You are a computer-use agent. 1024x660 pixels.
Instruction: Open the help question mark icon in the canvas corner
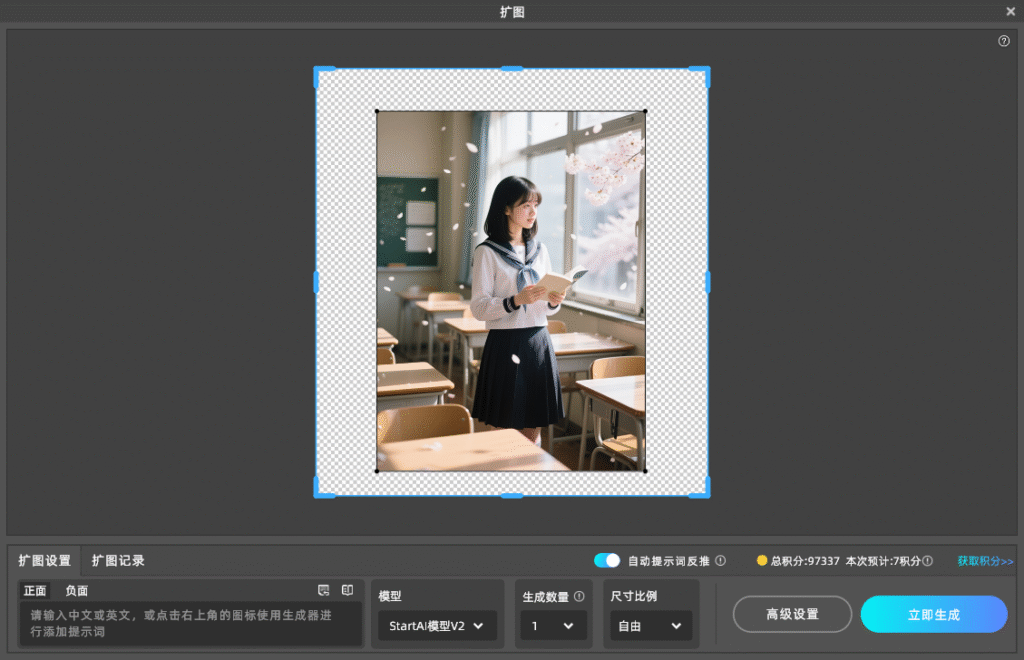[1004, 41]
